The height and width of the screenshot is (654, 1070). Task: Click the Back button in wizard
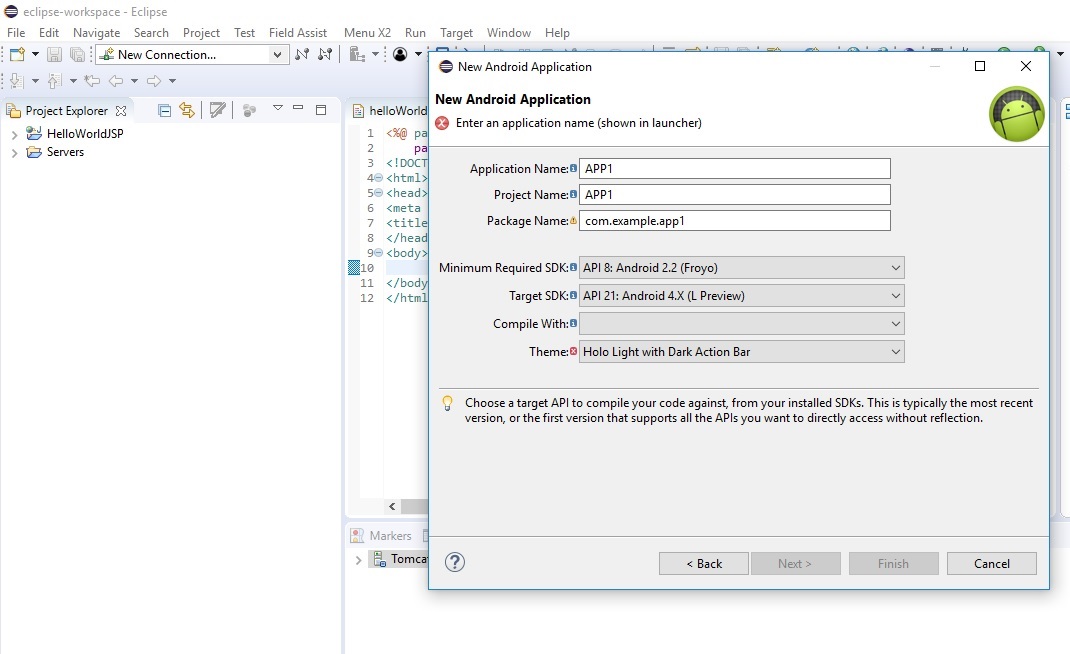point(704,563)
